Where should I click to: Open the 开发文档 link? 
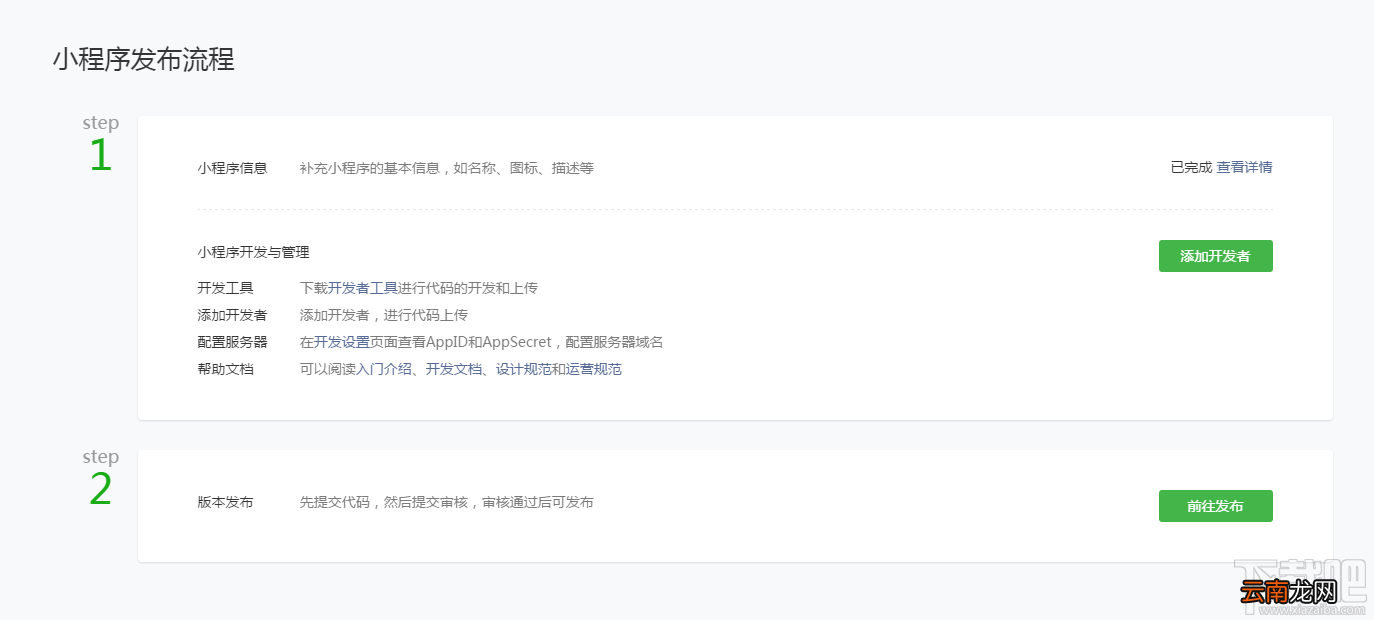coord(454,369)
